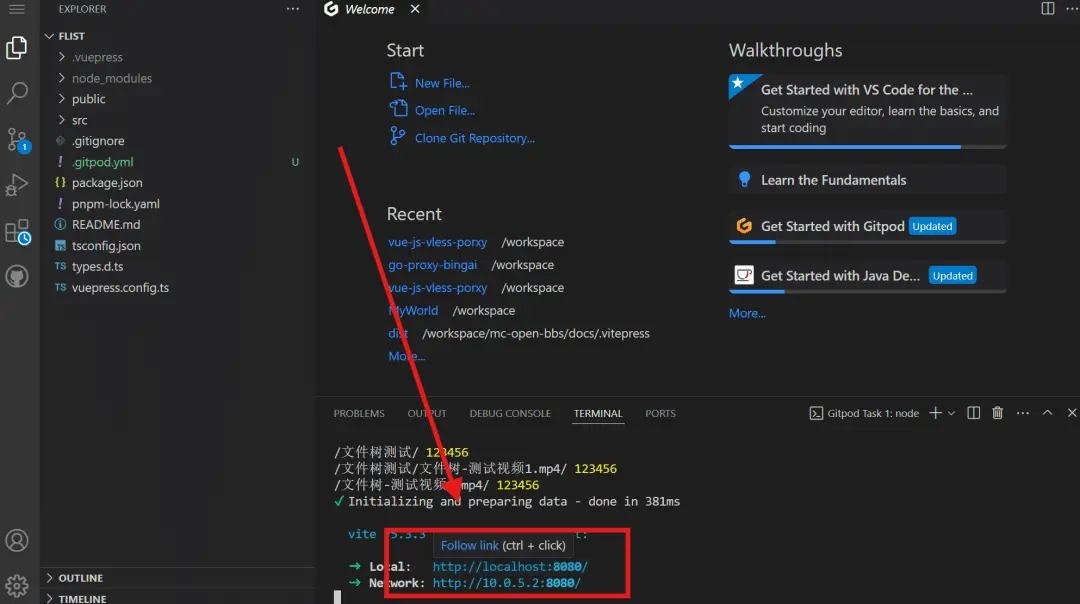Open the Run and Debug view
1080x604 pixels.
[17, 185]
